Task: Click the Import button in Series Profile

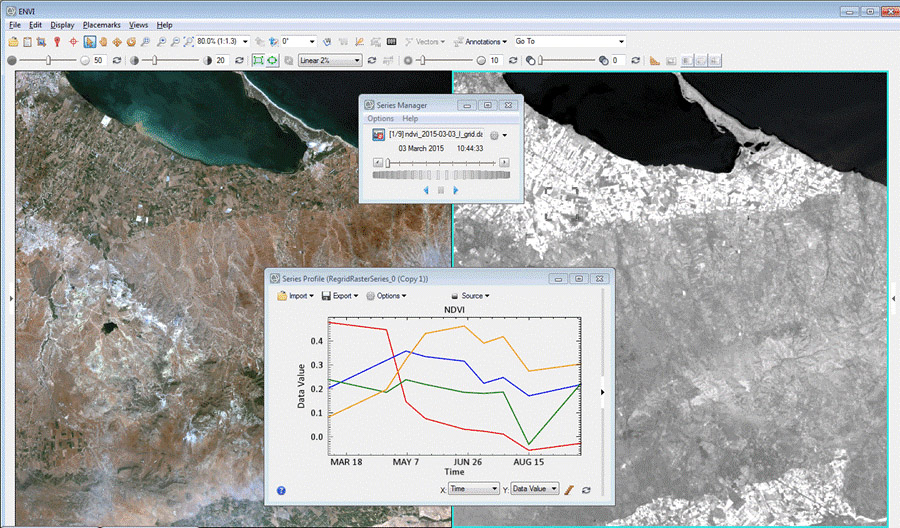Action: click(x=297, y=296)
